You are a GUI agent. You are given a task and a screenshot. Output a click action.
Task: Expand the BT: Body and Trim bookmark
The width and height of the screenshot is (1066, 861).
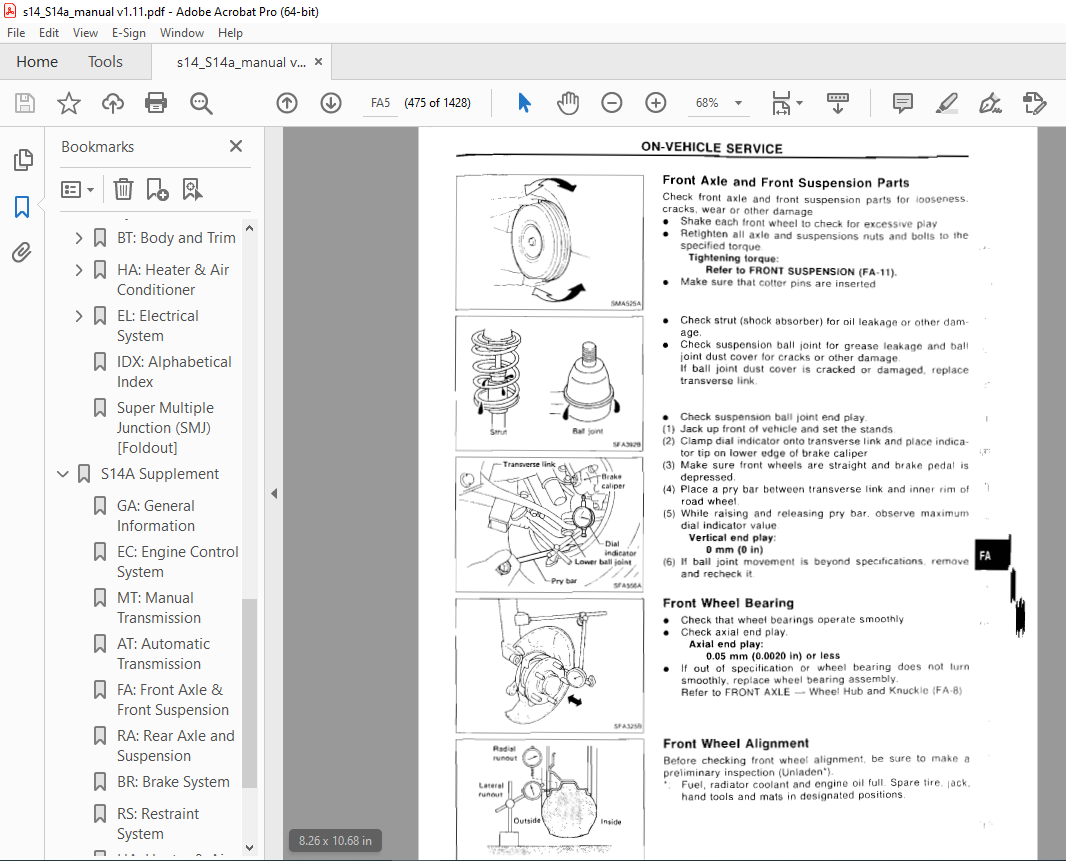pyautogui.click(x=79, y=238)
